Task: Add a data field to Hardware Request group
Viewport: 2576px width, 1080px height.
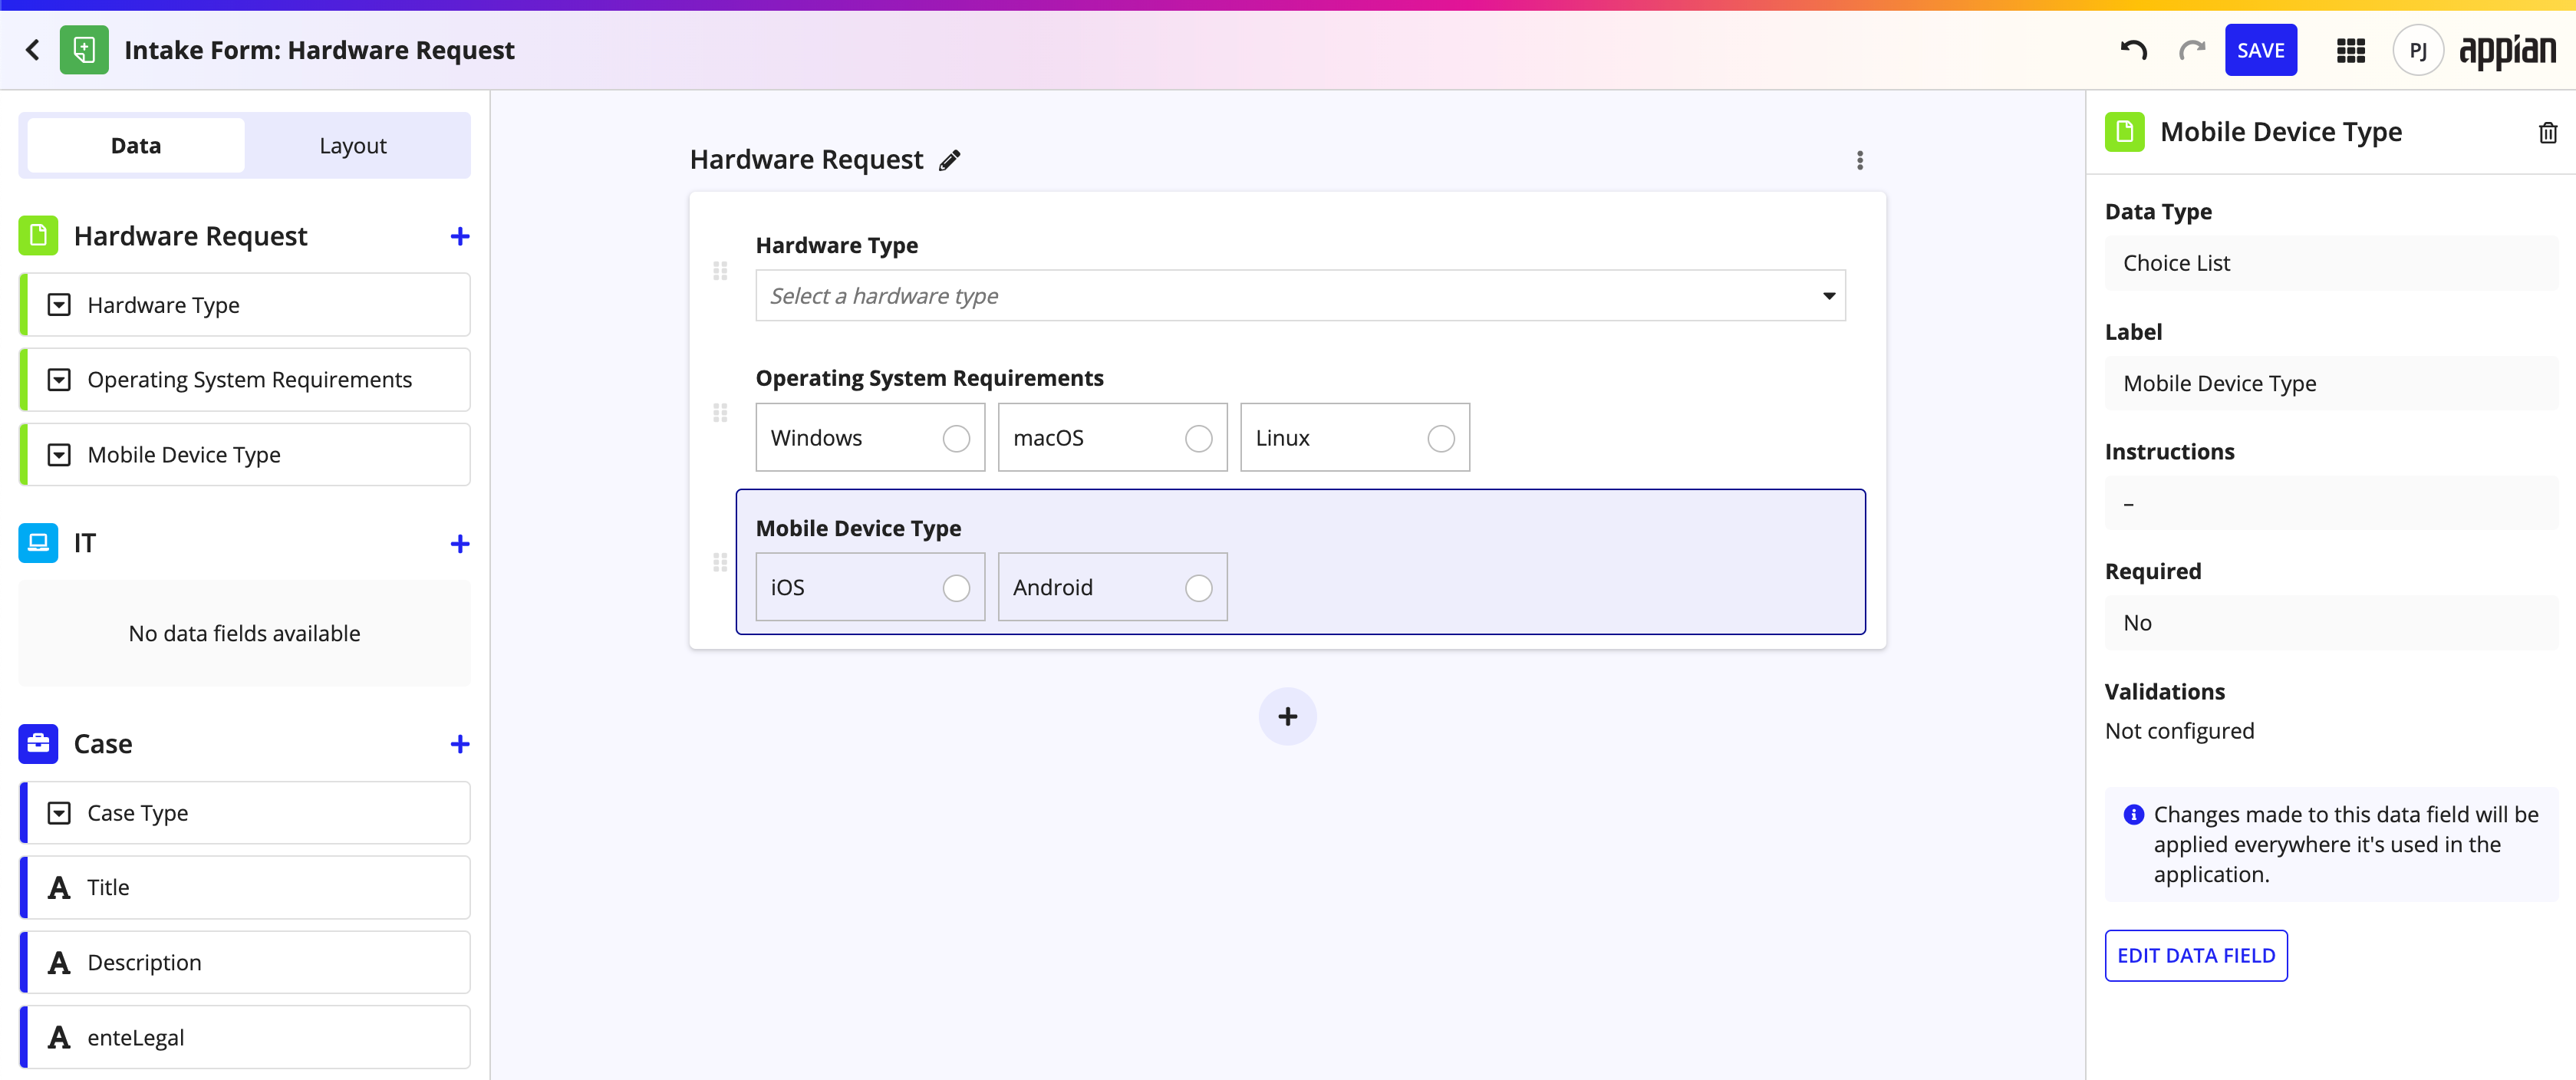Action: click(x=459, y=236)
